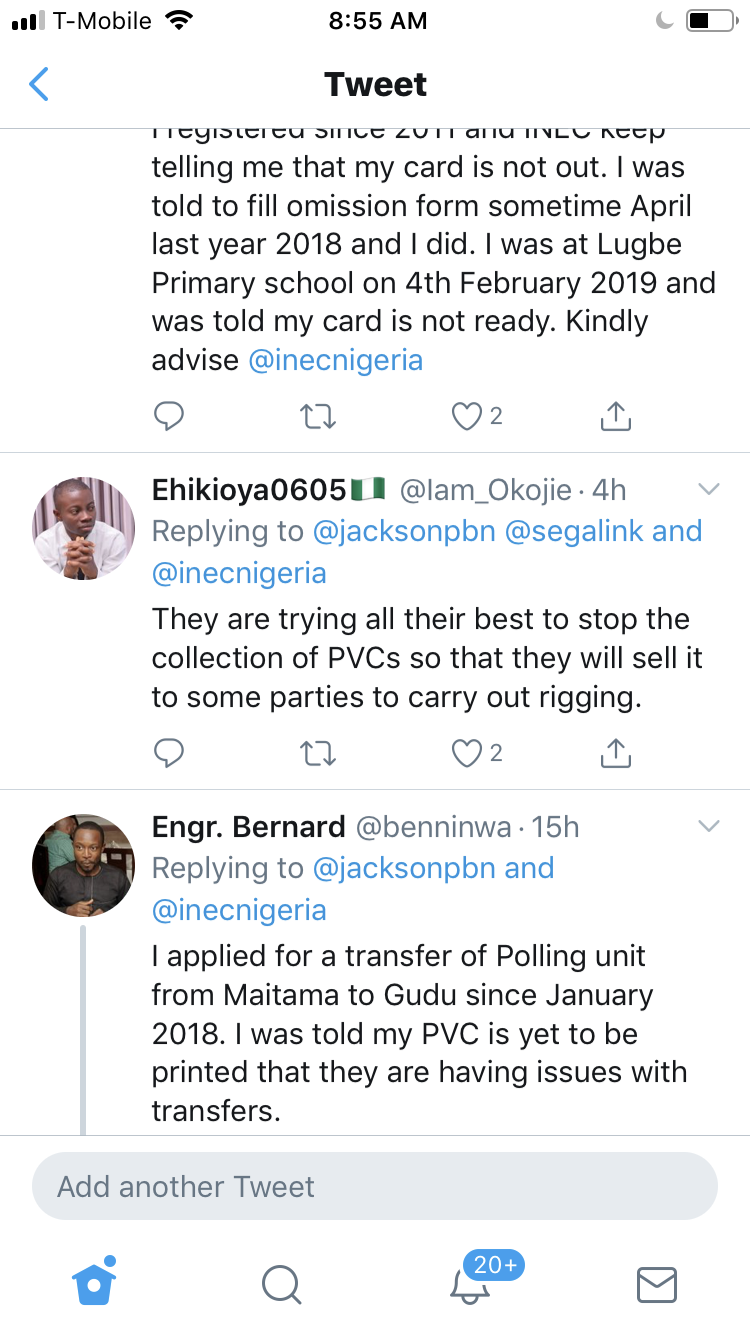Tap the Add another Tweet field

pos(375,1186)
